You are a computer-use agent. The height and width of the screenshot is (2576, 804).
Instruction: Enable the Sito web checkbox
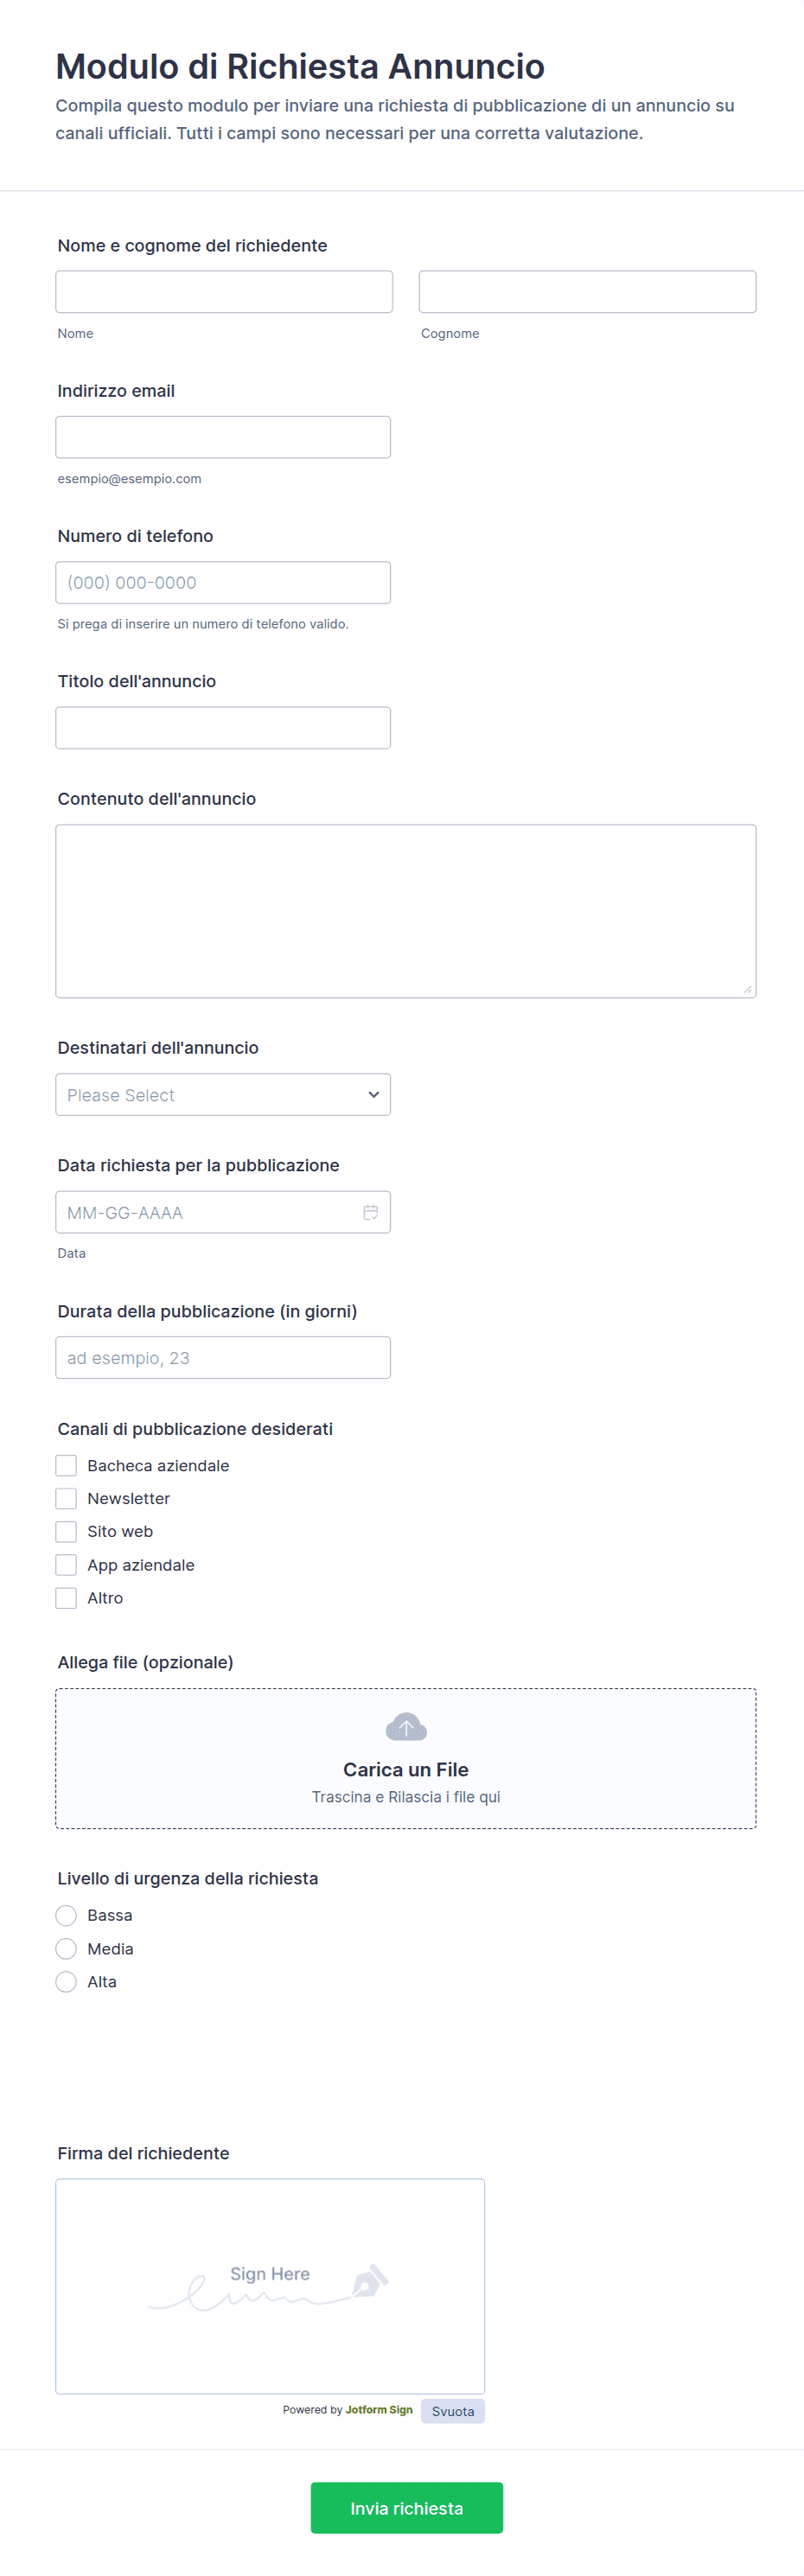pos(66,1531)
